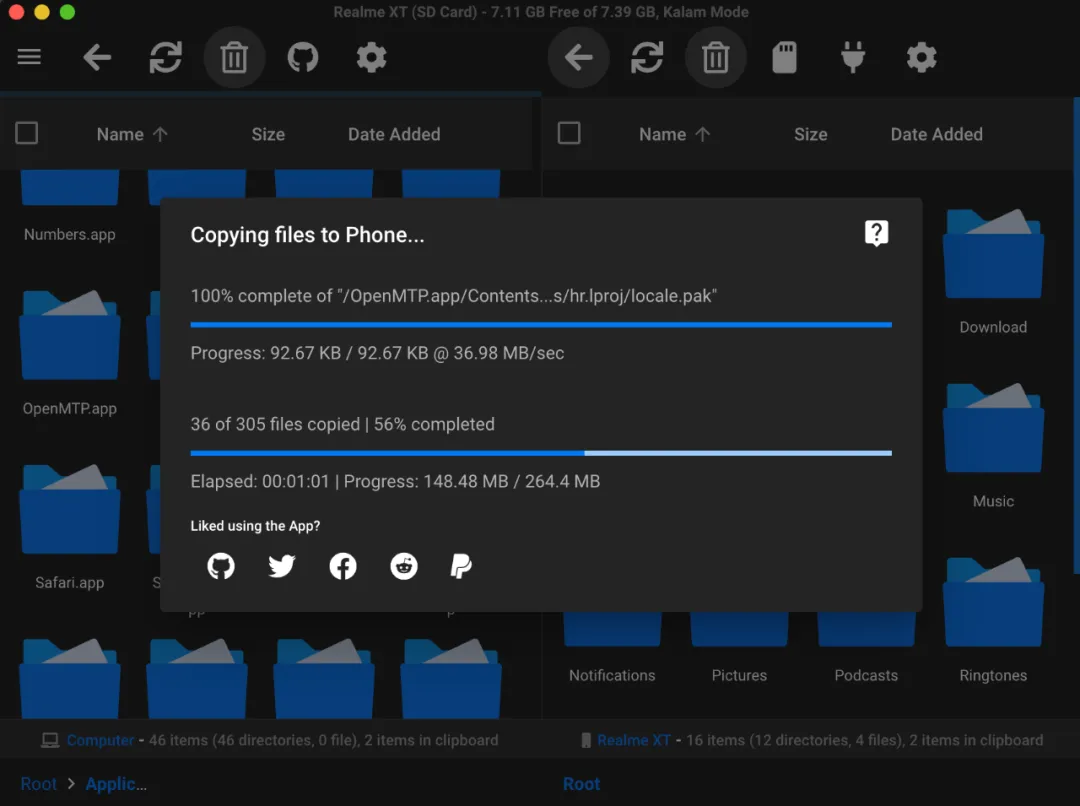
Task: Open the help icon in copy dialog
Action: coord(876,234)
